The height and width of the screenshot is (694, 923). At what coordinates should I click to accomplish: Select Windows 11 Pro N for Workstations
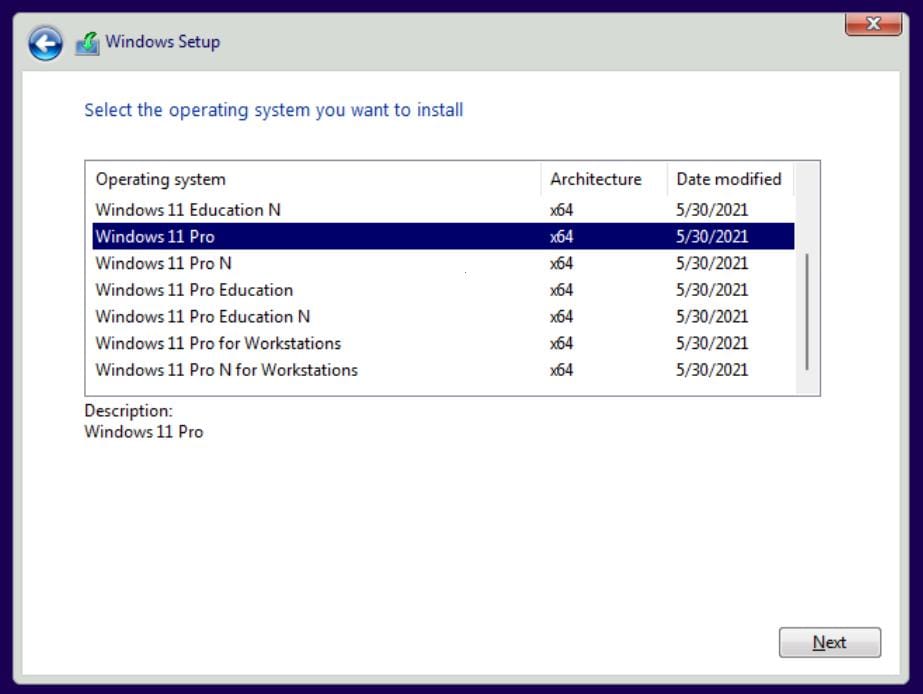pyautogui.click(x=443, y=370)
